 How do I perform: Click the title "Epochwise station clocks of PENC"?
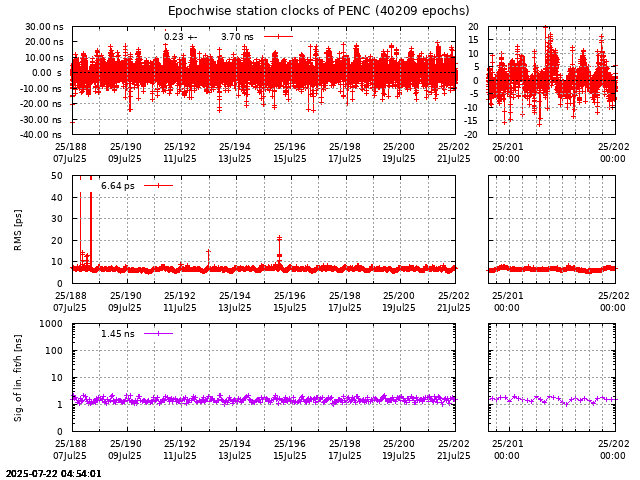coord(269,11)
